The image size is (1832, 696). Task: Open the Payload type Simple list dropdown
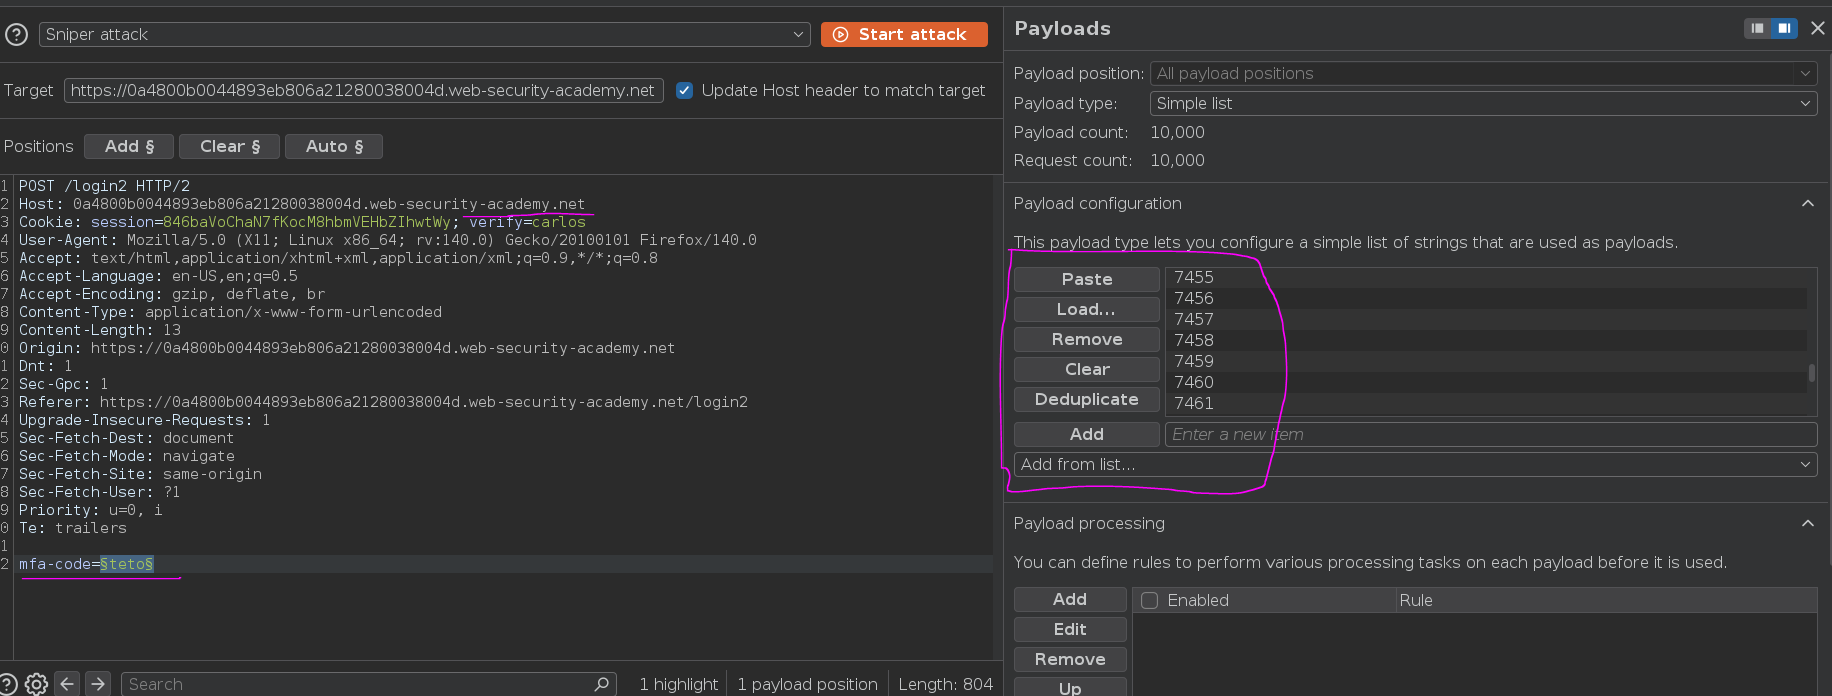point(1483,103)
